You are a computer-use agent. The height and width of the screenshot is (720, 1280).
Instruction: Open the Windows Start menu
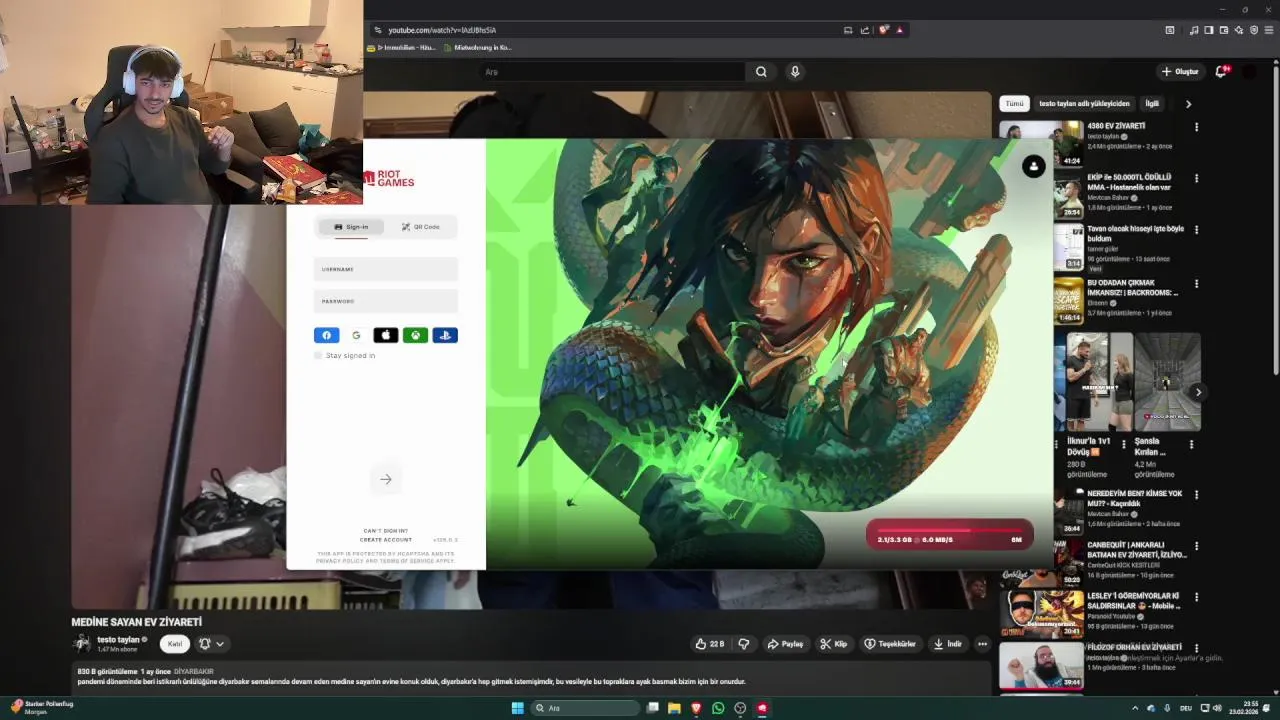(517, 708)
